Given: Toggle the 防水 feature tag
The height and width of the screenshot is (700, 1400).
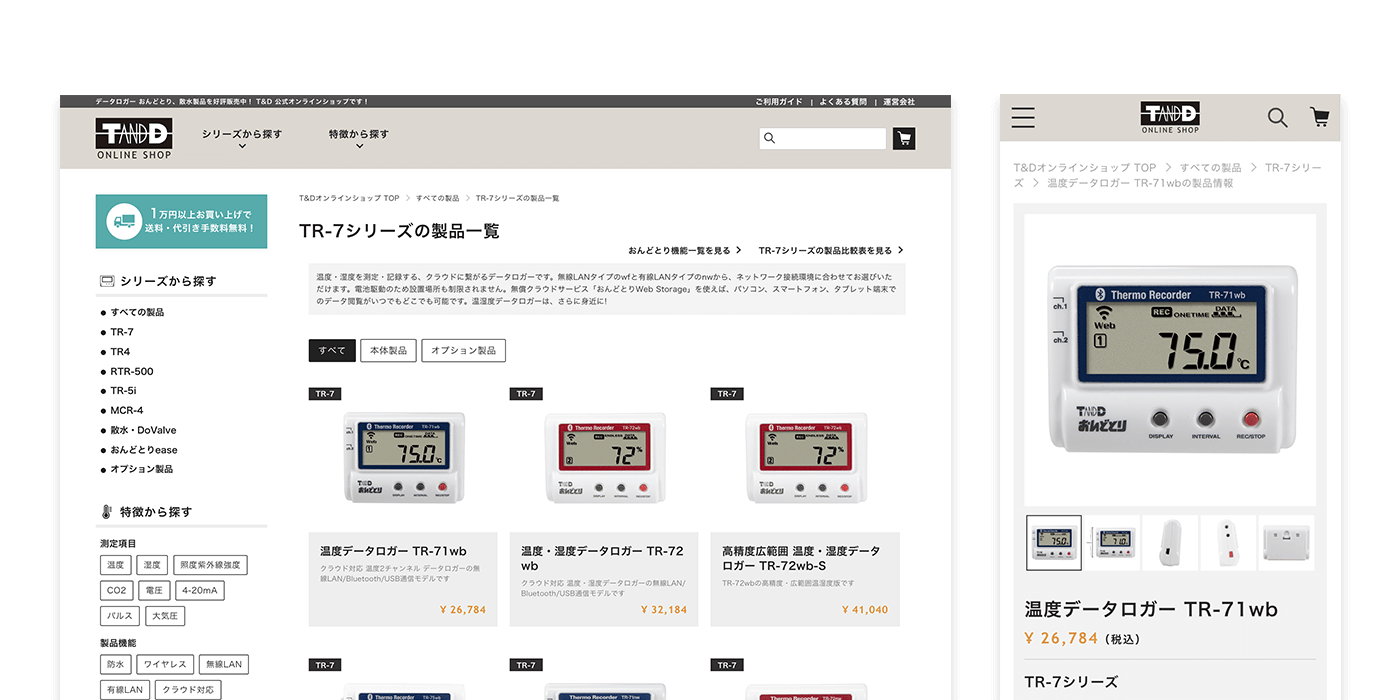Looking at the screenshot, I should [116, 664].
